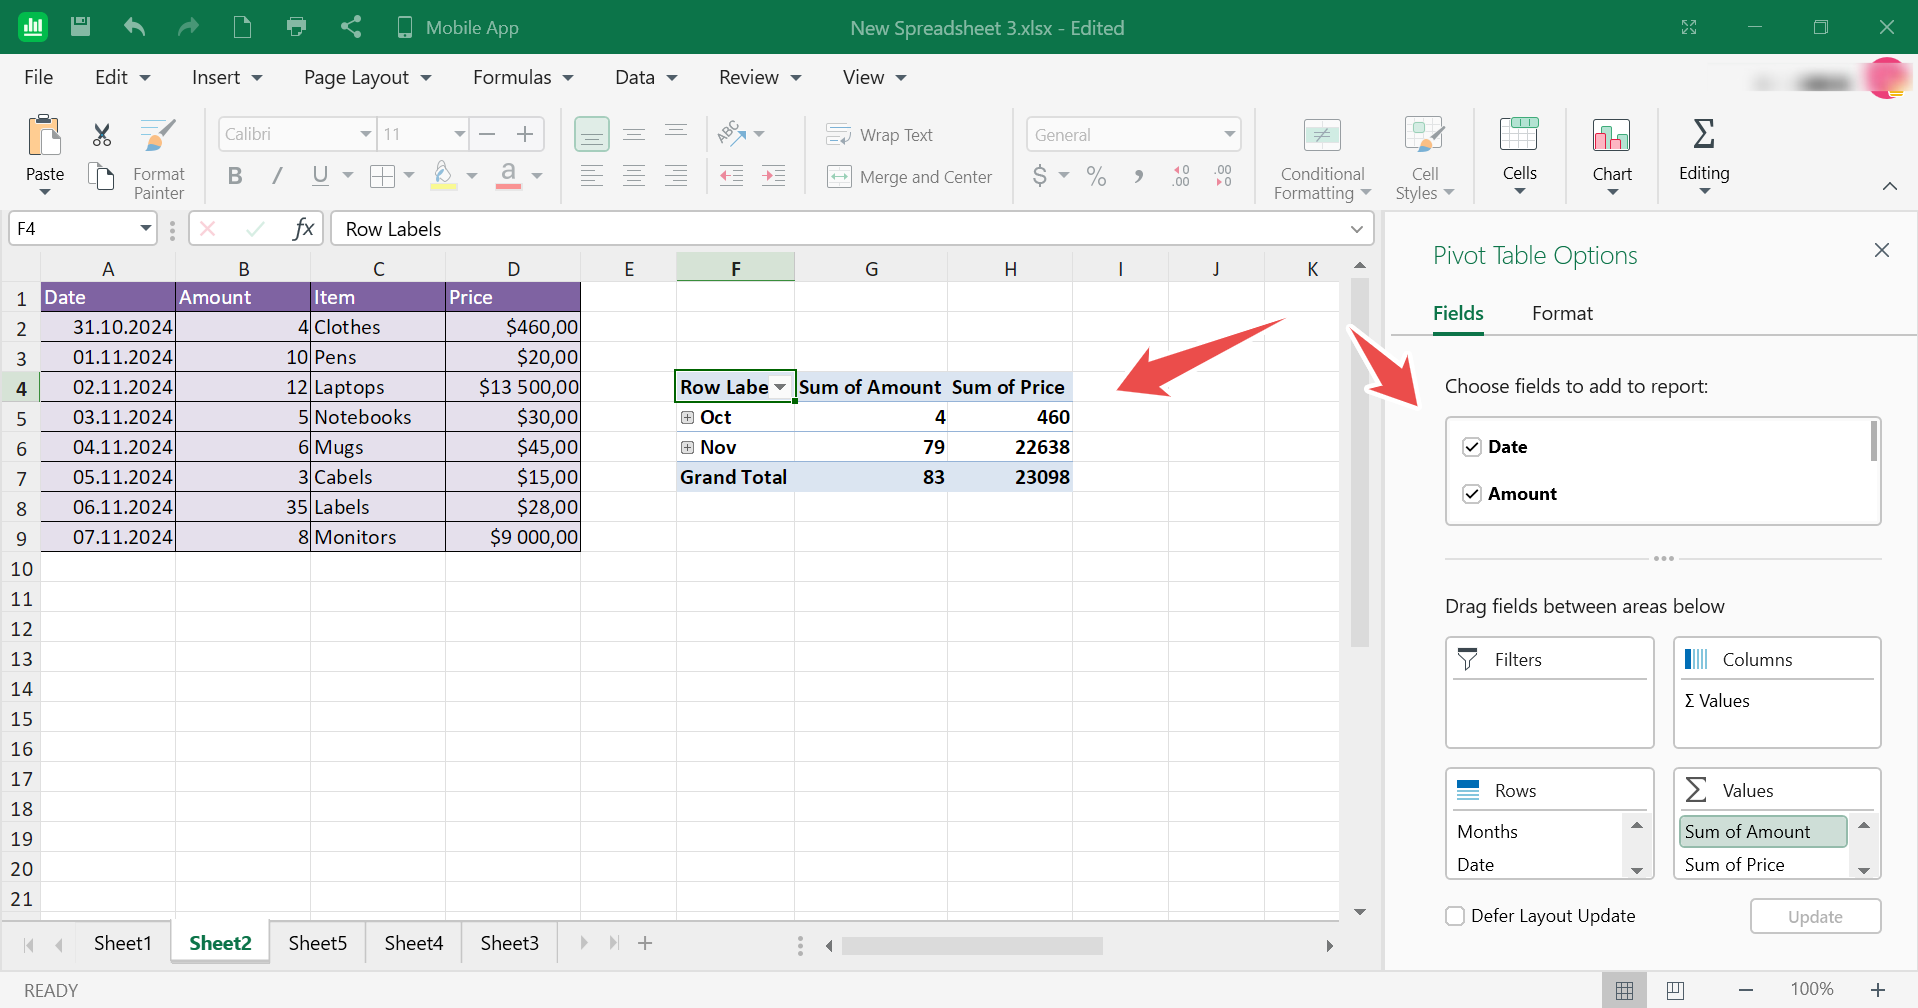Open the Calibri font name dropdown
The height and width of the screenshot is (1008, 1918).
(365, 134)
